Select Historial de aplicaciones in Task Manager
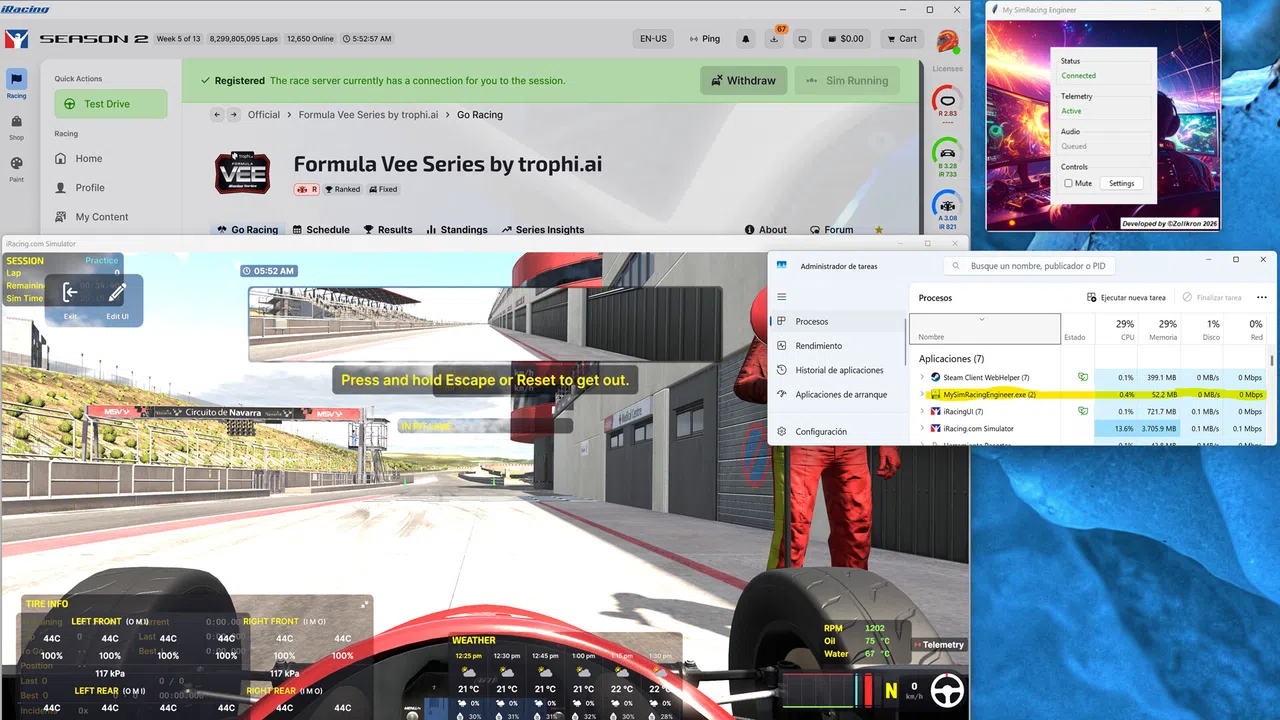This screenshot has height=720, width=1280. (838, 370)
